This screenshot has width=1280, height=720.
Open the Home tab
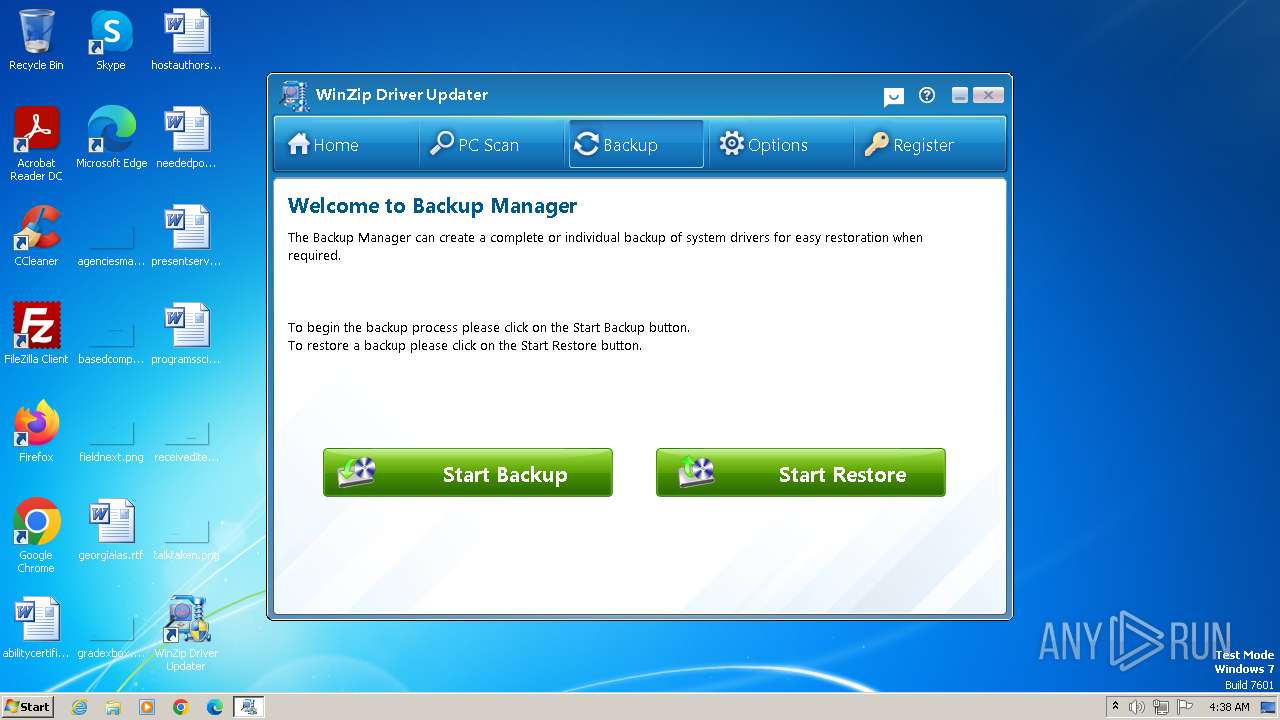pos(346,144)
